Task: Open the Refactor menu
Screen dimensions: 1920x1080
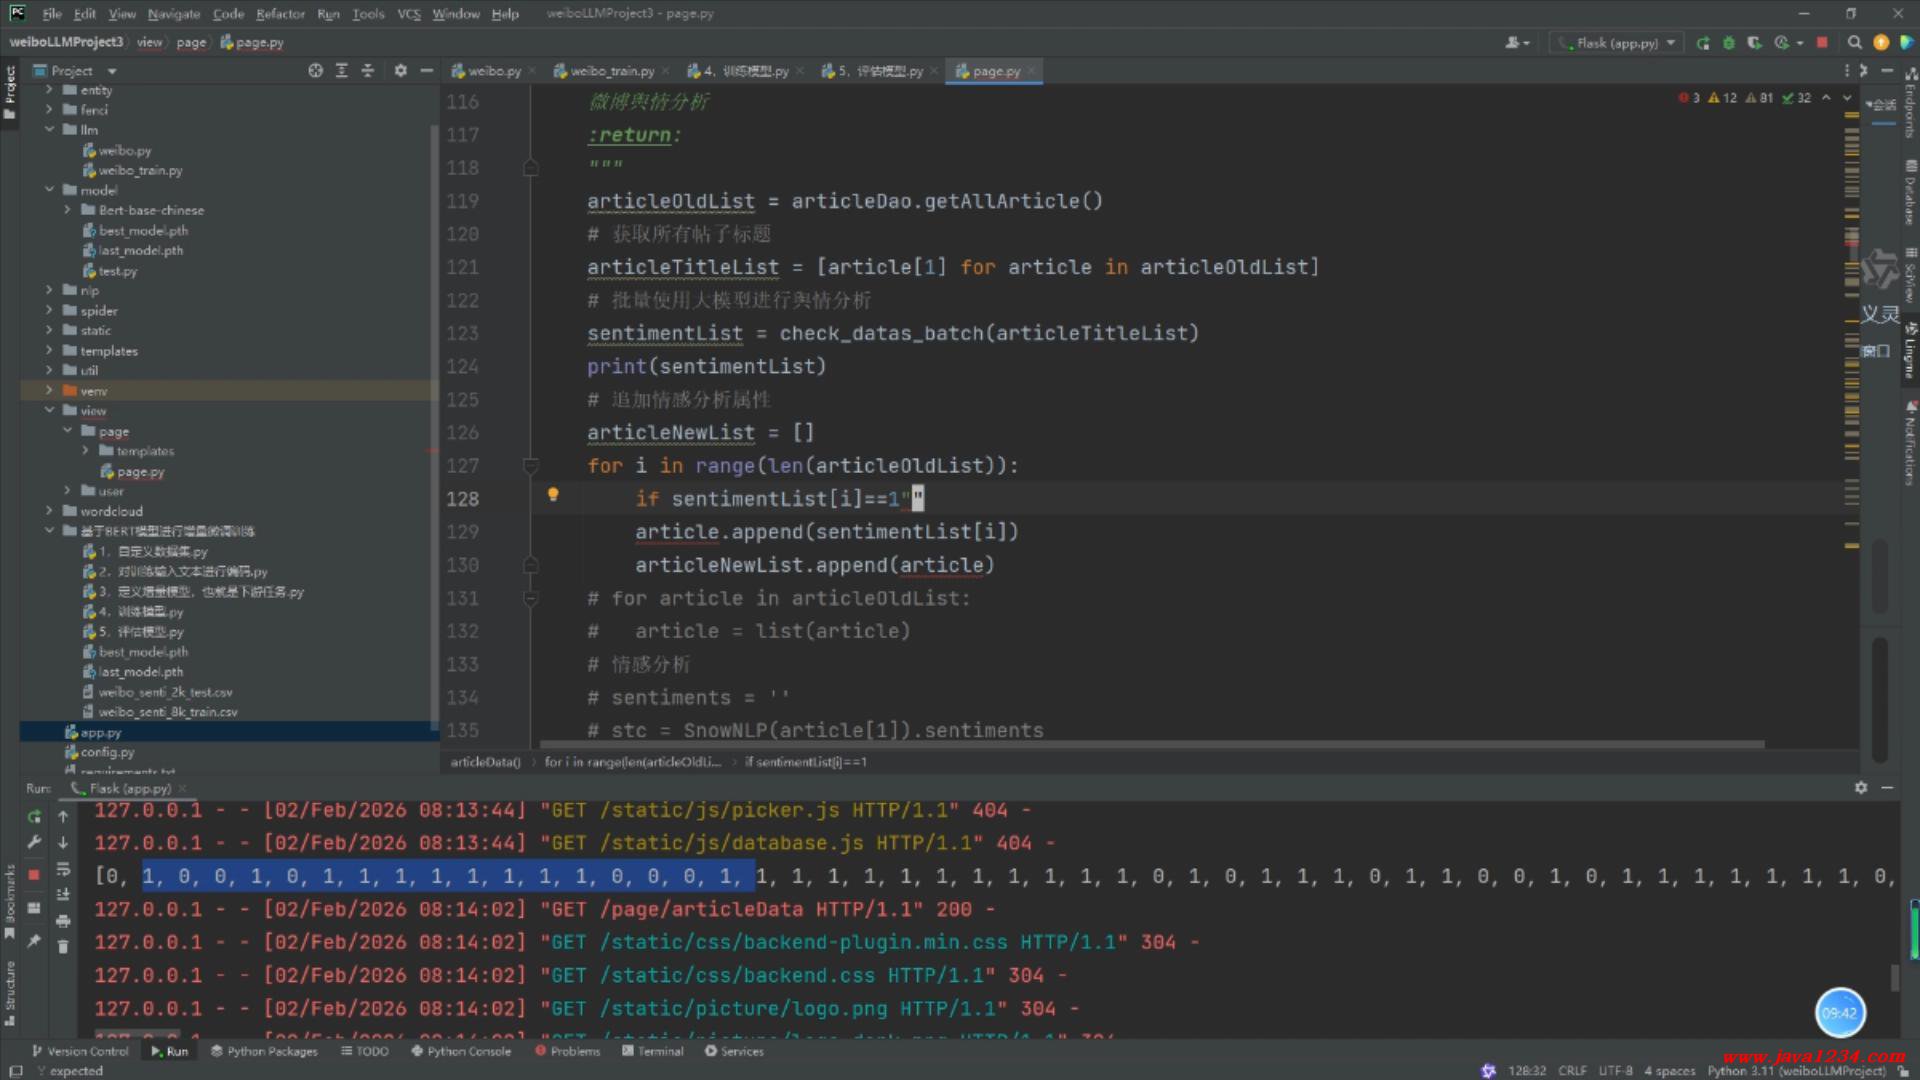Action: click(x=280, y=14)
